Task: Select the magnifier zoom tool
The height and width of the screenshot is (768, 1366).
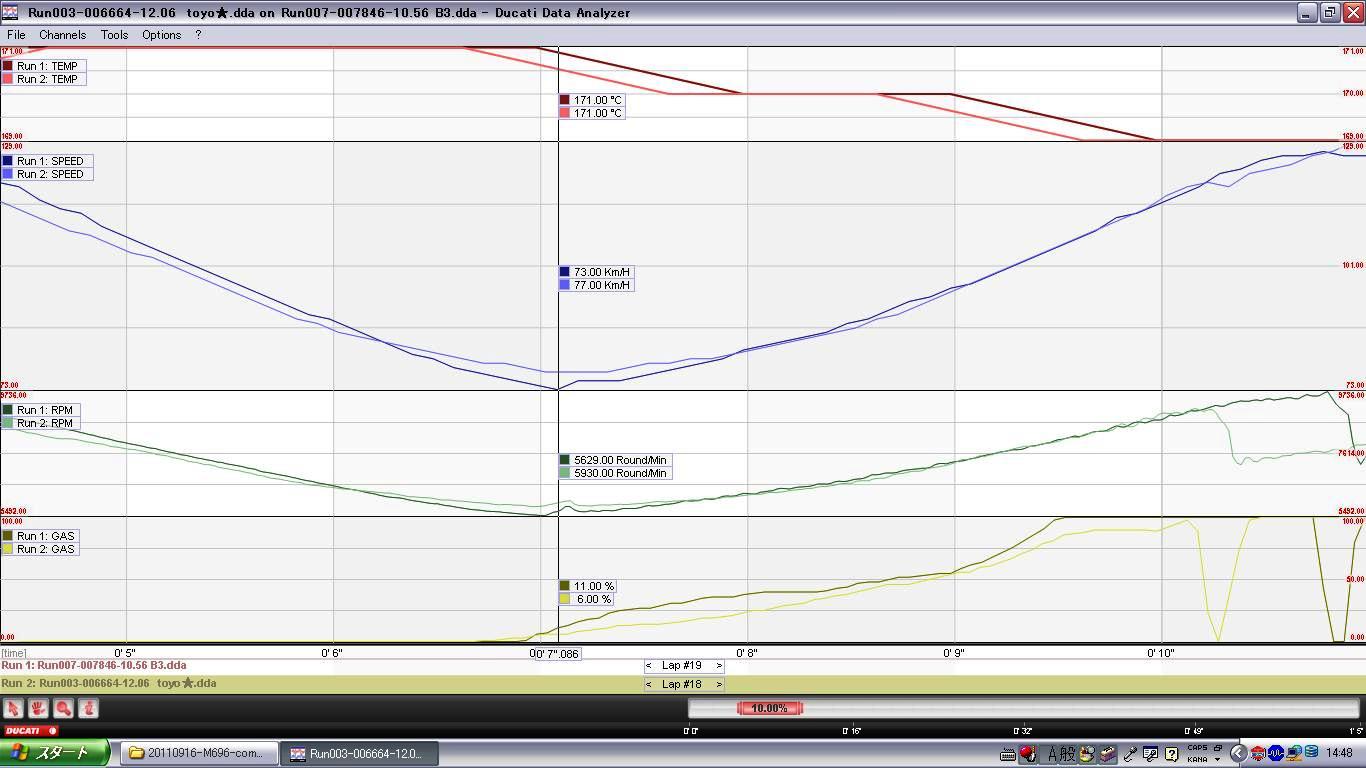Action: click(x=63, y=708)
